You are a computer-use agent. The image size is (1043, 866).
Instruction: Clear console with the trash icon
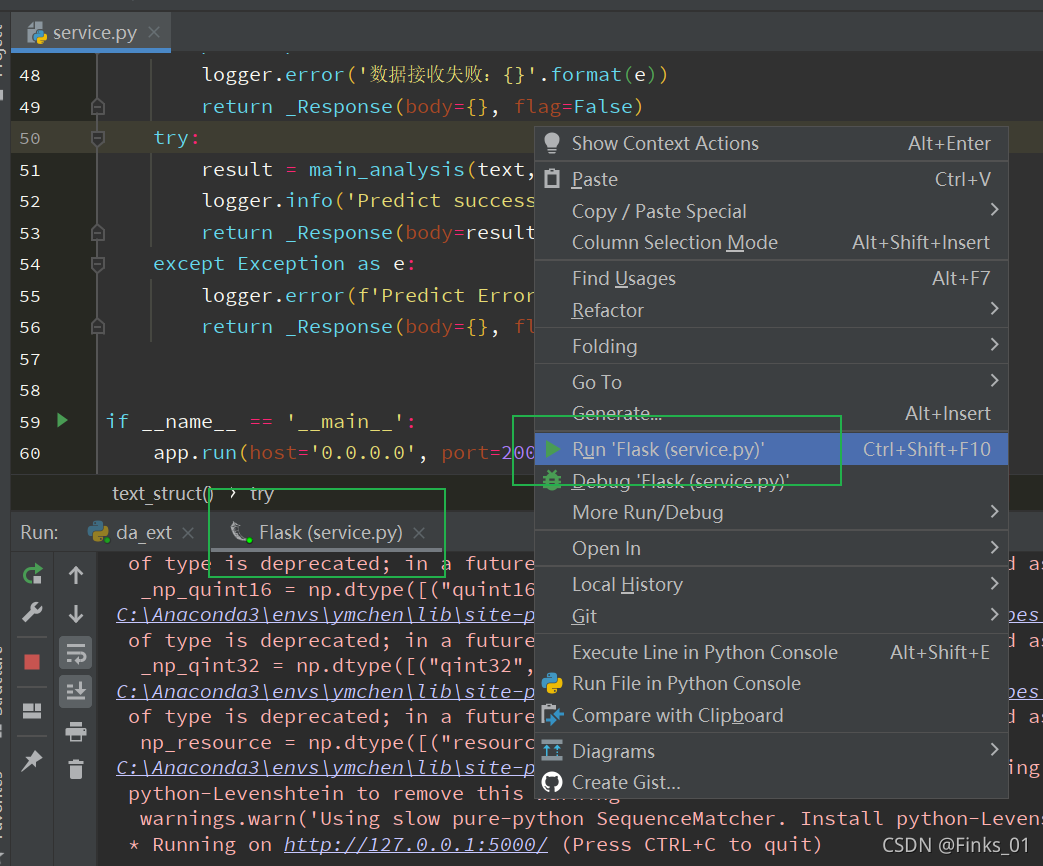point(76,770)
